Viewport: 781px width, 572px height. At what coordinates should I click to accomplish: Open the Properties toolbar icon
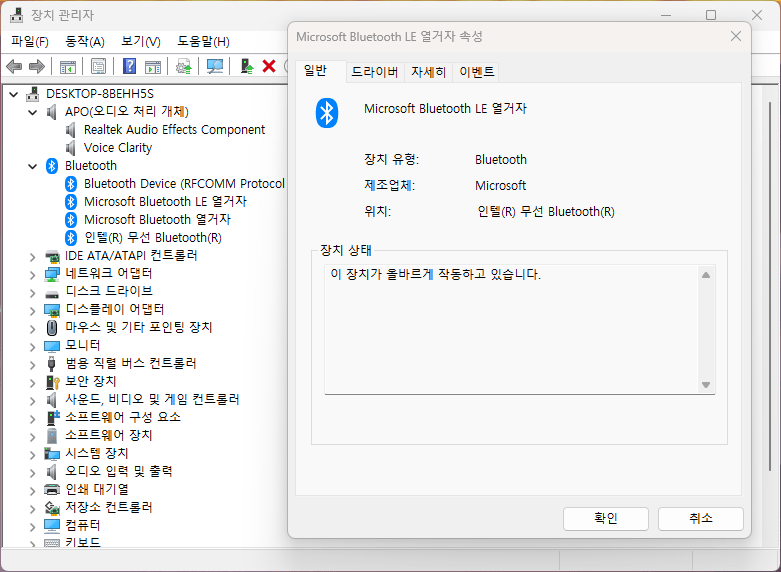98,66
